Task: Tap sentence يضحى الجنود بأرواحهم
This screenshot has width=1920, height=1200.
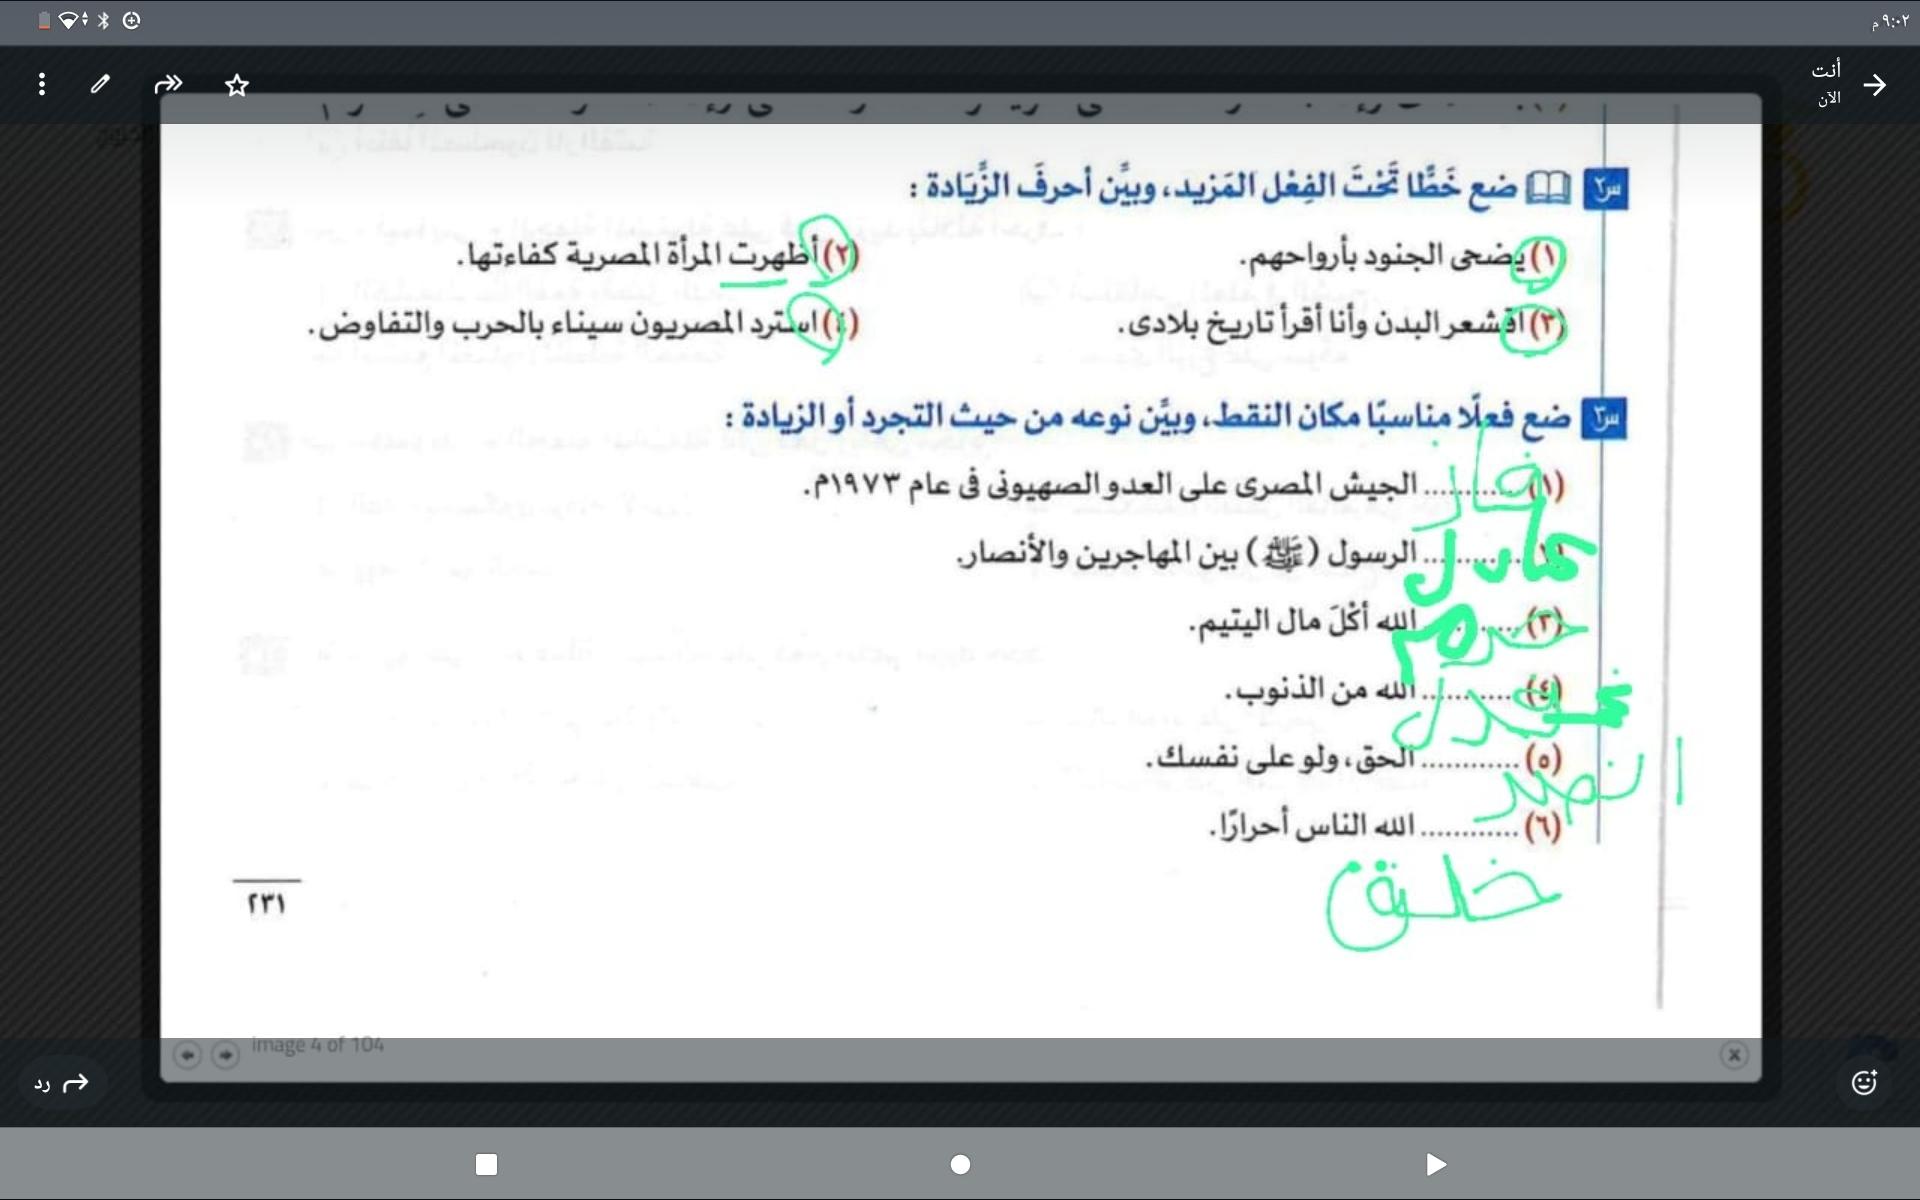Action: click(x=1383, y=257)
